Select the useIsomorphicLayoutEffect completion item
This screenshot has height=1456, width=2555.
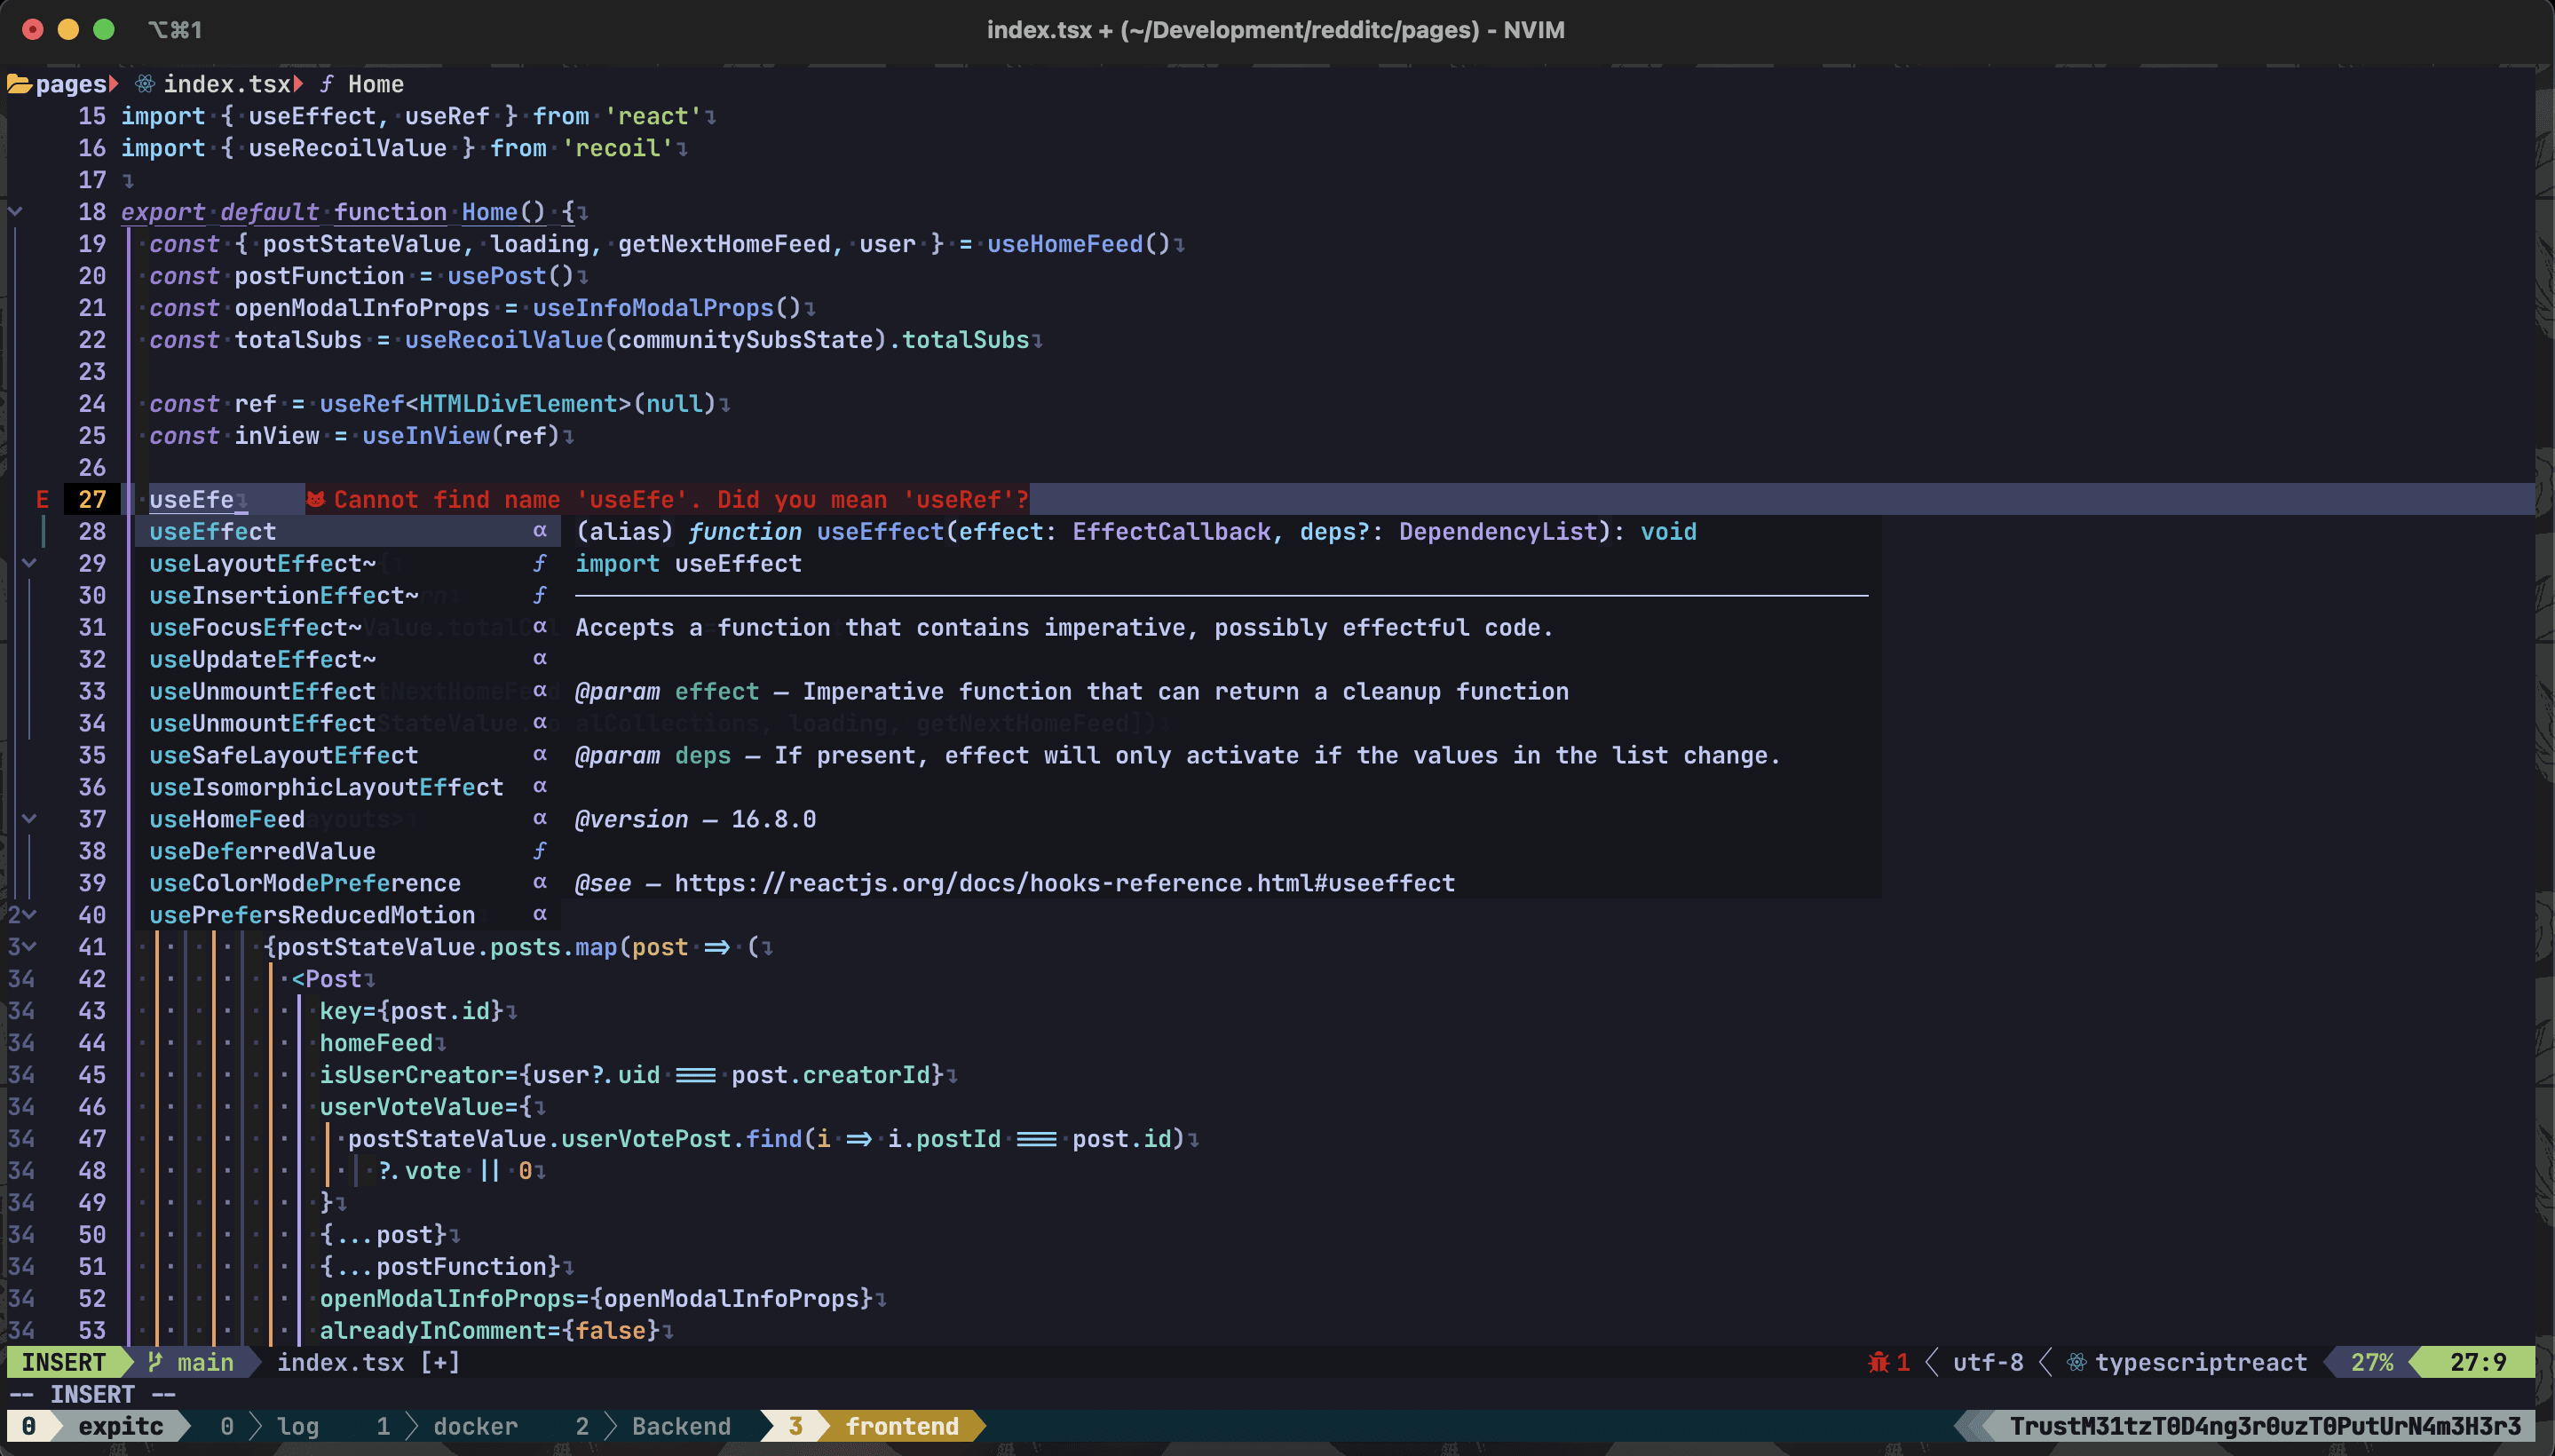pyautogui.click(x=347, y=787)
